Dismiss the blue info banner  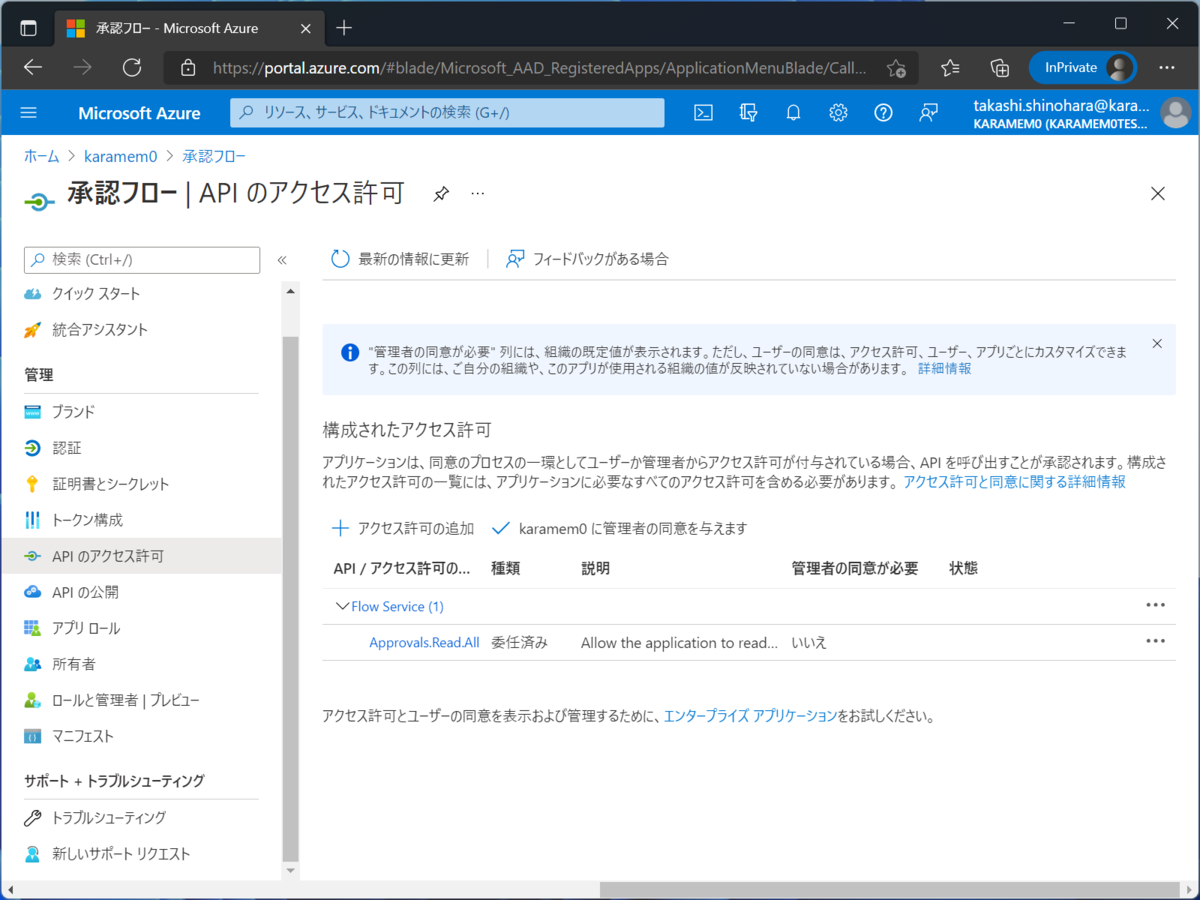pos(1157,344)
